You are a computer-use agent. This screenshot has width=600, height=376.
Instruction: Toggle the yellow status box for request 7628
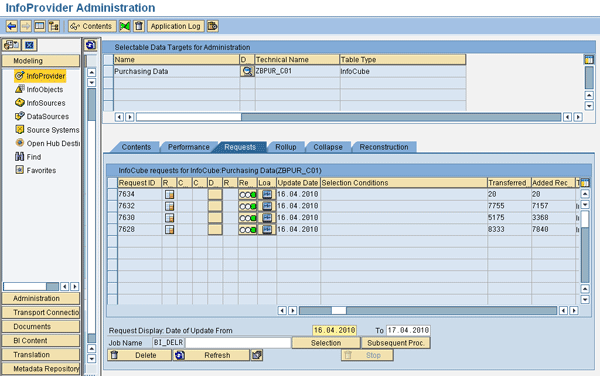pyautogui.click(x=215, y=230)
